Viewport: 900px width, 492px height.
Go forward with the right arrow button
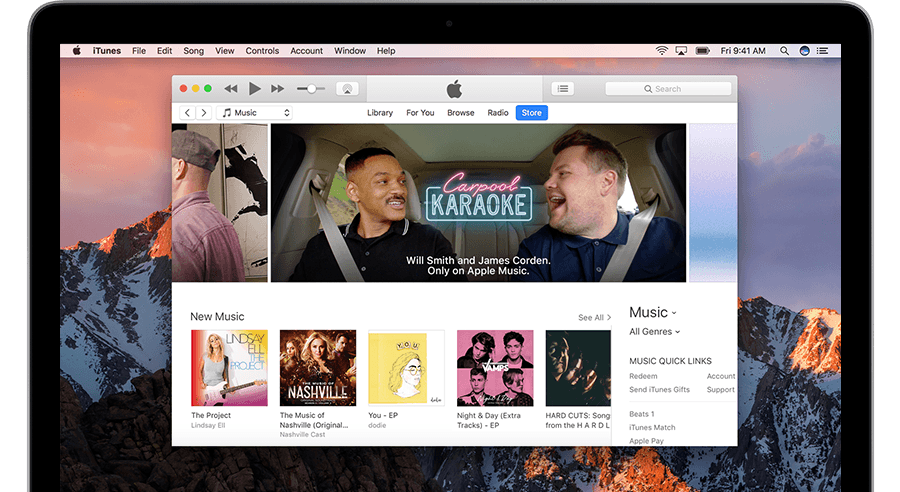(x=204, y=113)
